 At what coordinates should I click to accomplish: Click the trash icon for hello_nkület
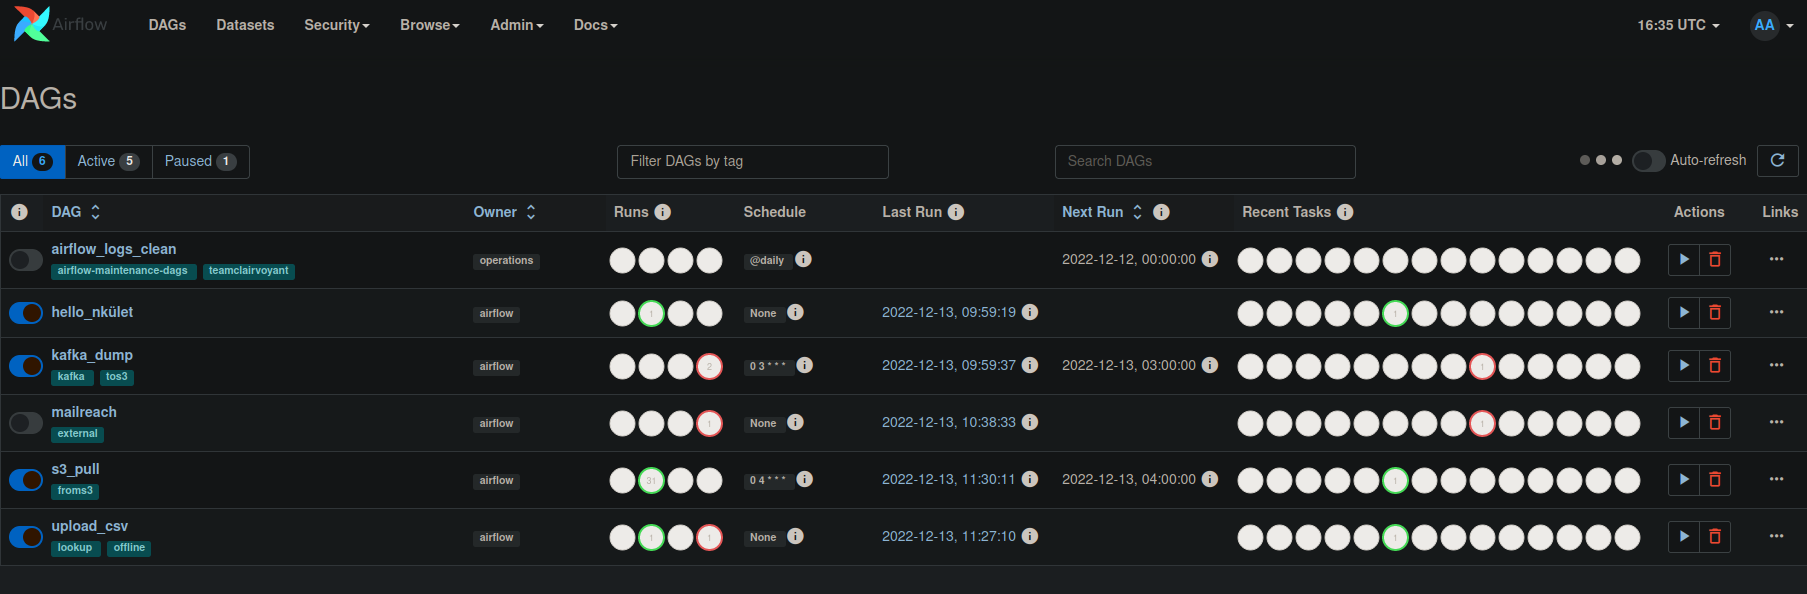[1714, 313]
